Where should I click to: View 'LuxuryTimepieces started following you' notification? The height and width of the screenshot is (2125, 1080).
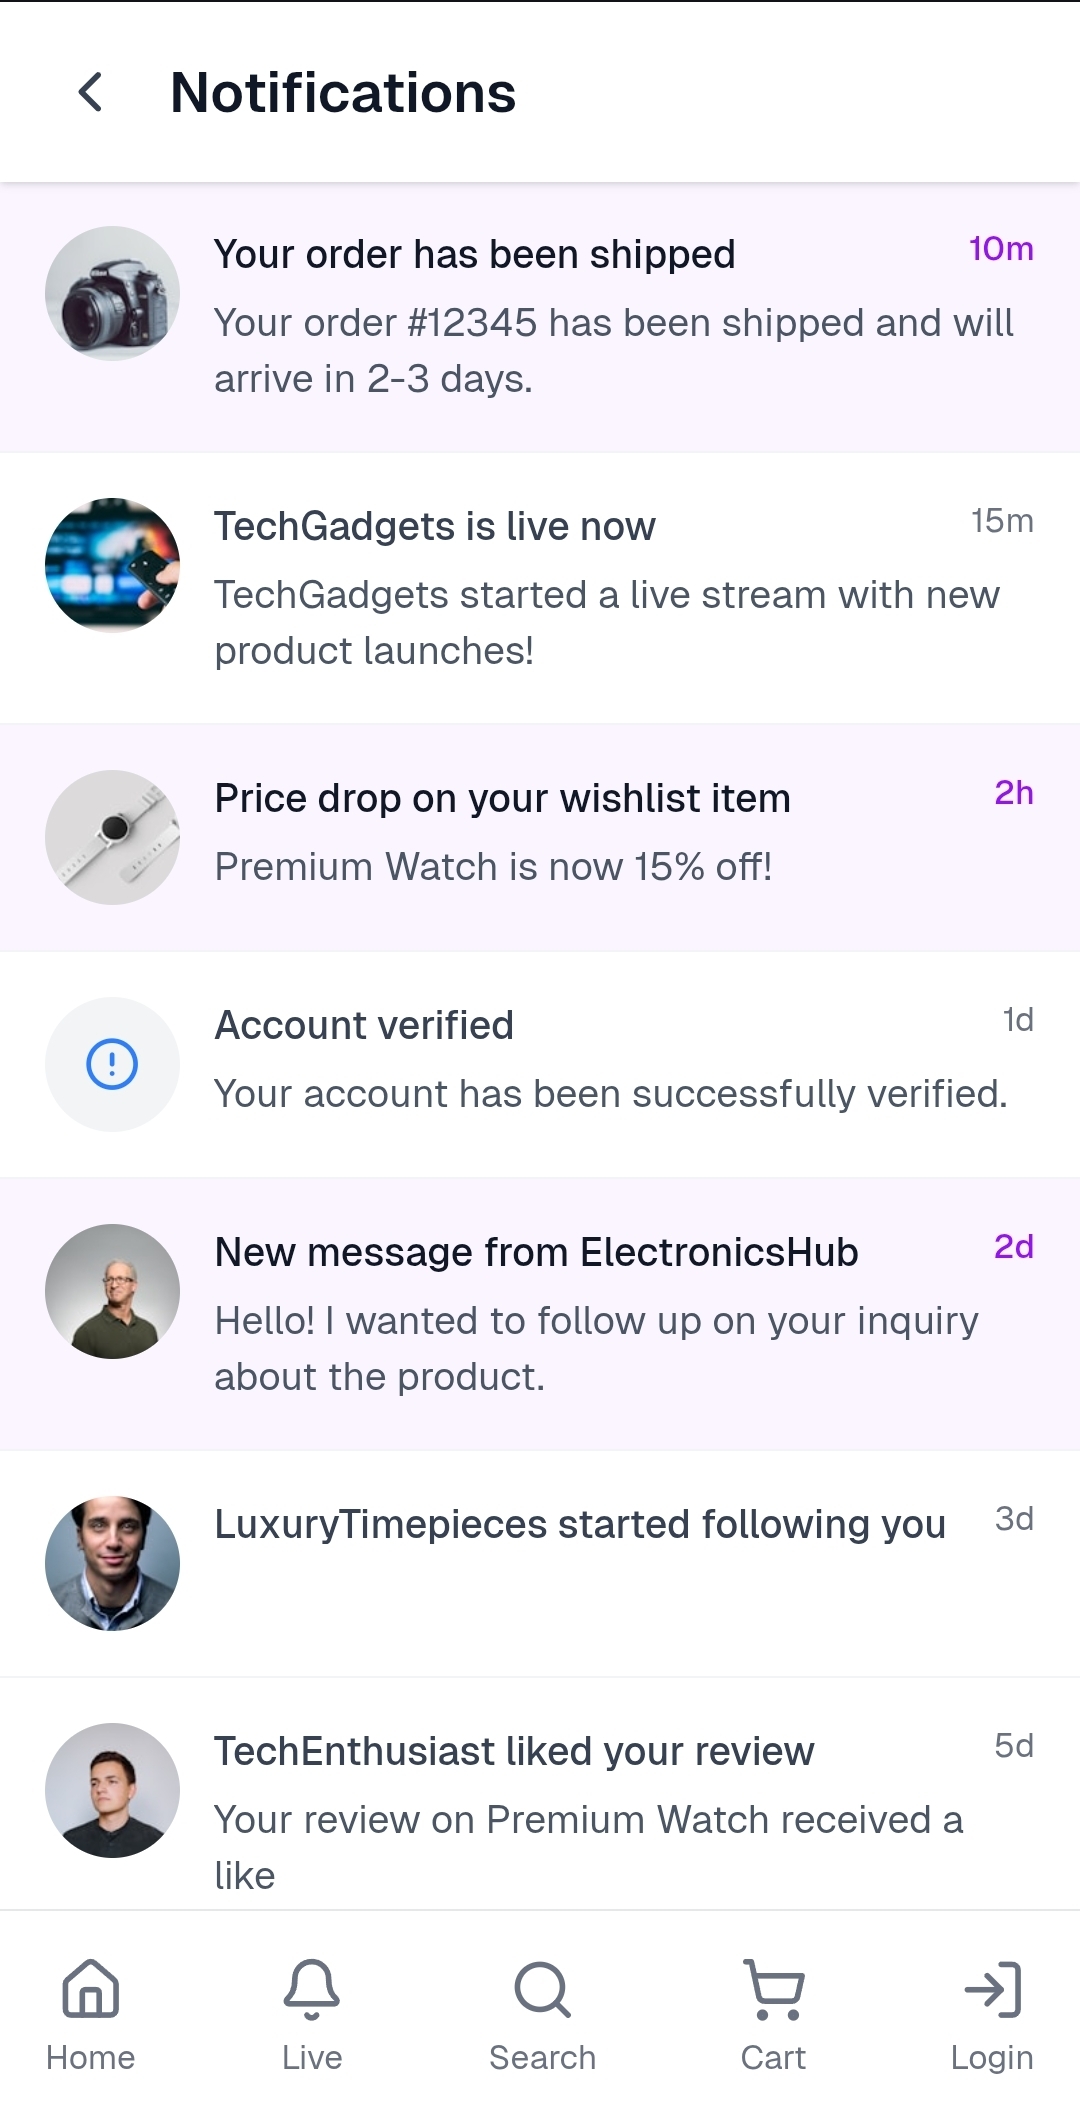[x=580, y=1525]
